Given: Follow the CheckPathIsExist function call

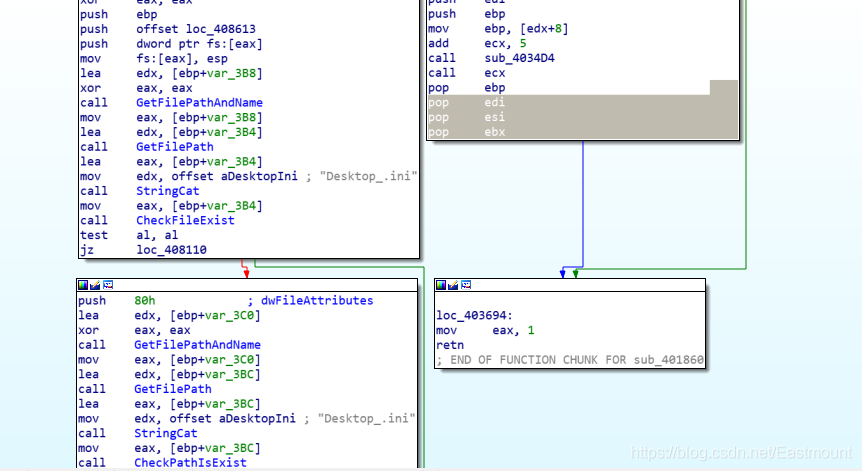Looking at the screenshot, I should coord(190,463).
